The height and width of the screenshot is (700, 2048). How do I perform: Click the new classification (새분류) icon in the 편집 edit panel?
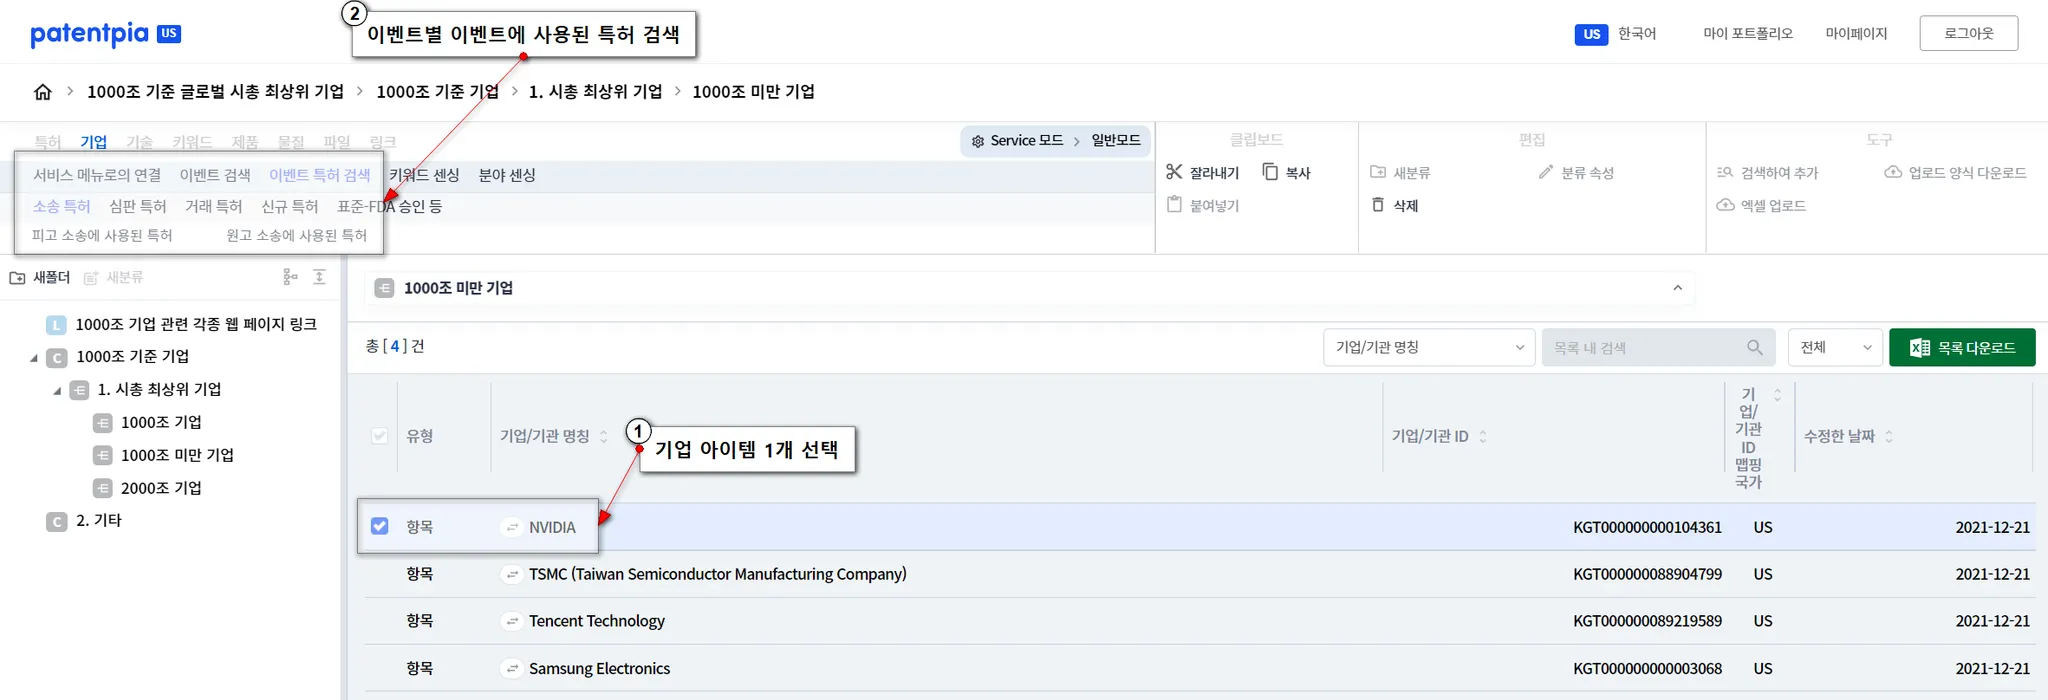click(1378, 172)
